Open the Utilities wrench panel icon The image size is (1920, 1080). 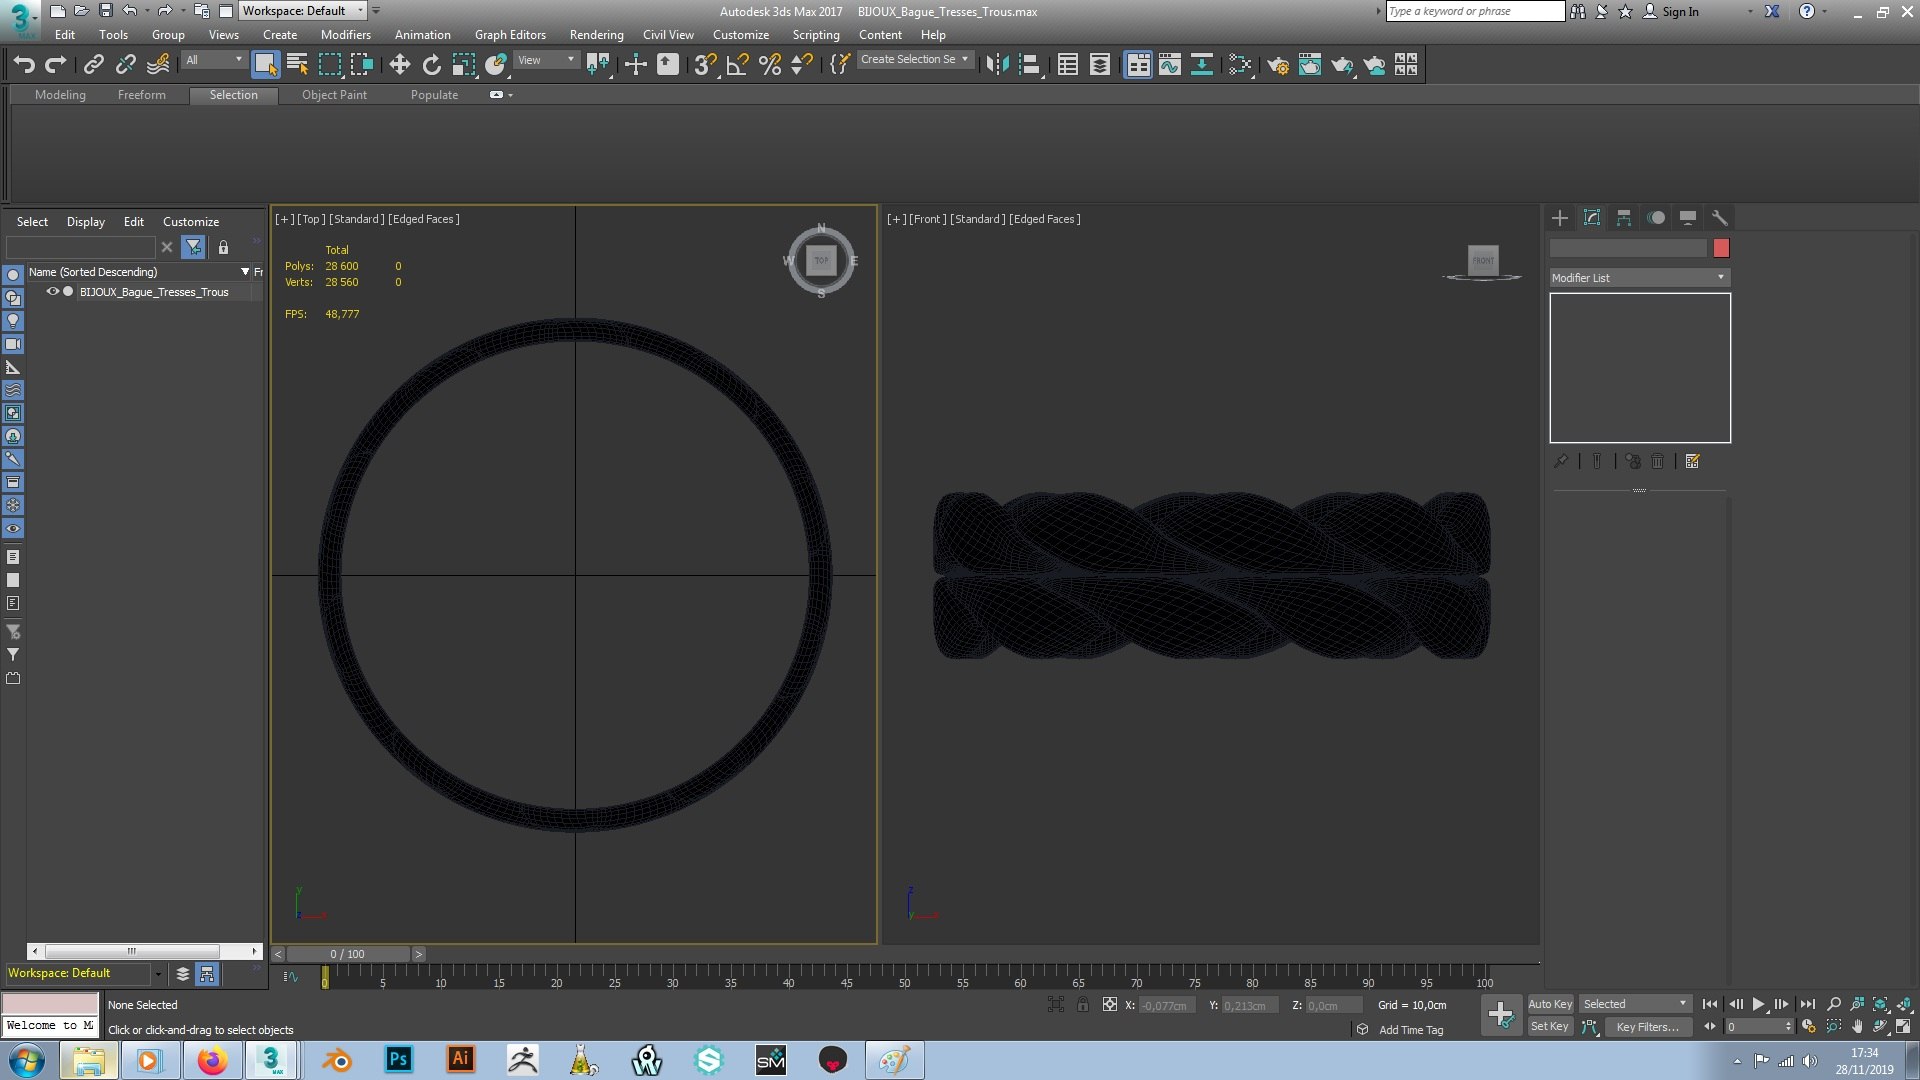1720,218
